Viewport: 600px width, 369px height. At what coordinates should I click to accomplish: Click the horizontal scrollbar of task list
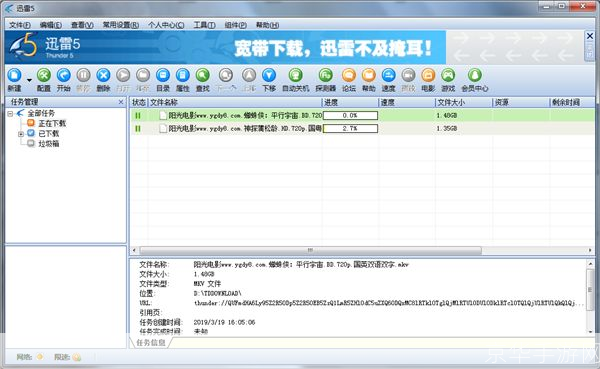coord(310,250)
